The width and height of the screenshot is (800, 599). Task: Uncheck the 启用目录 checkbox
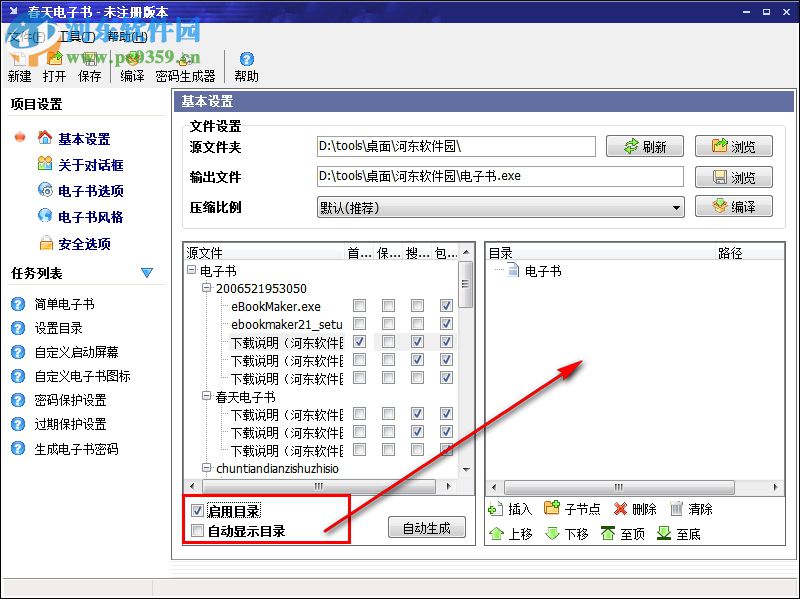coord(197,511)
